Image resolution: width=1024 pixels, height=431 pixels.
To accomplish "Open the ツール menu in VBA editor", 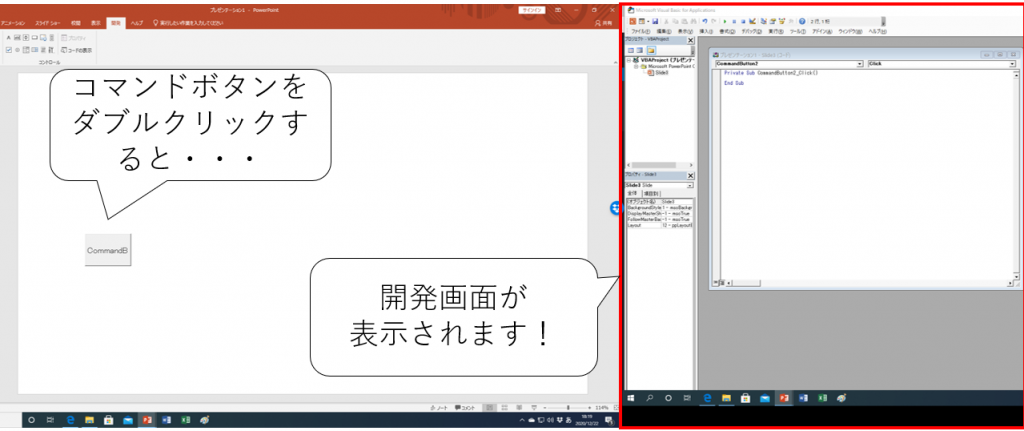I will (x=797, y=31).
